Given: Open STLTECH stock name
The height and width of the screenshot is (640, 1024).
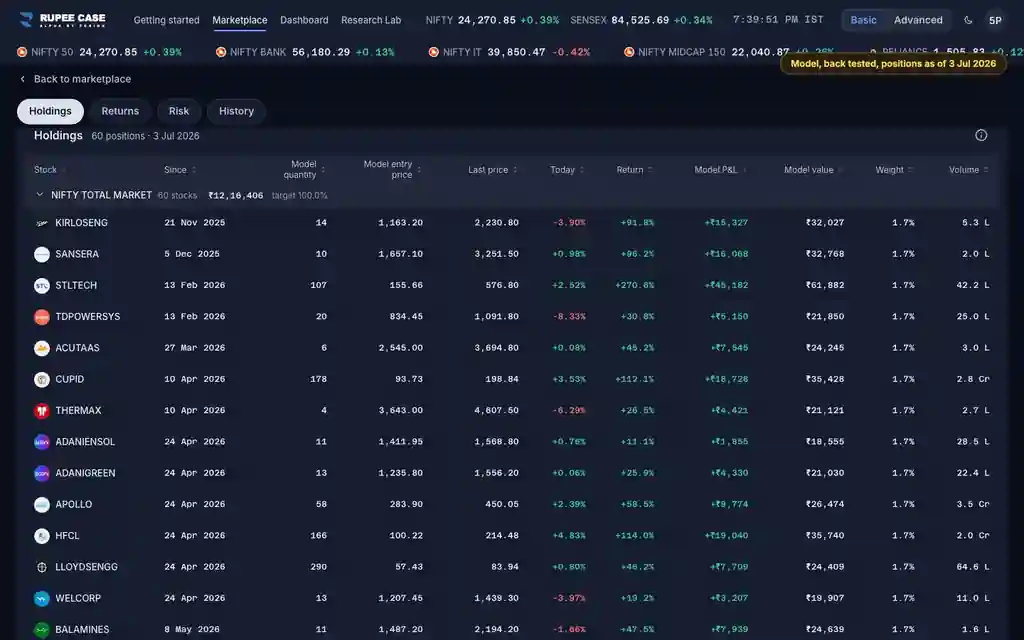Looking at the screenshot, I should [x=76, y=285].
